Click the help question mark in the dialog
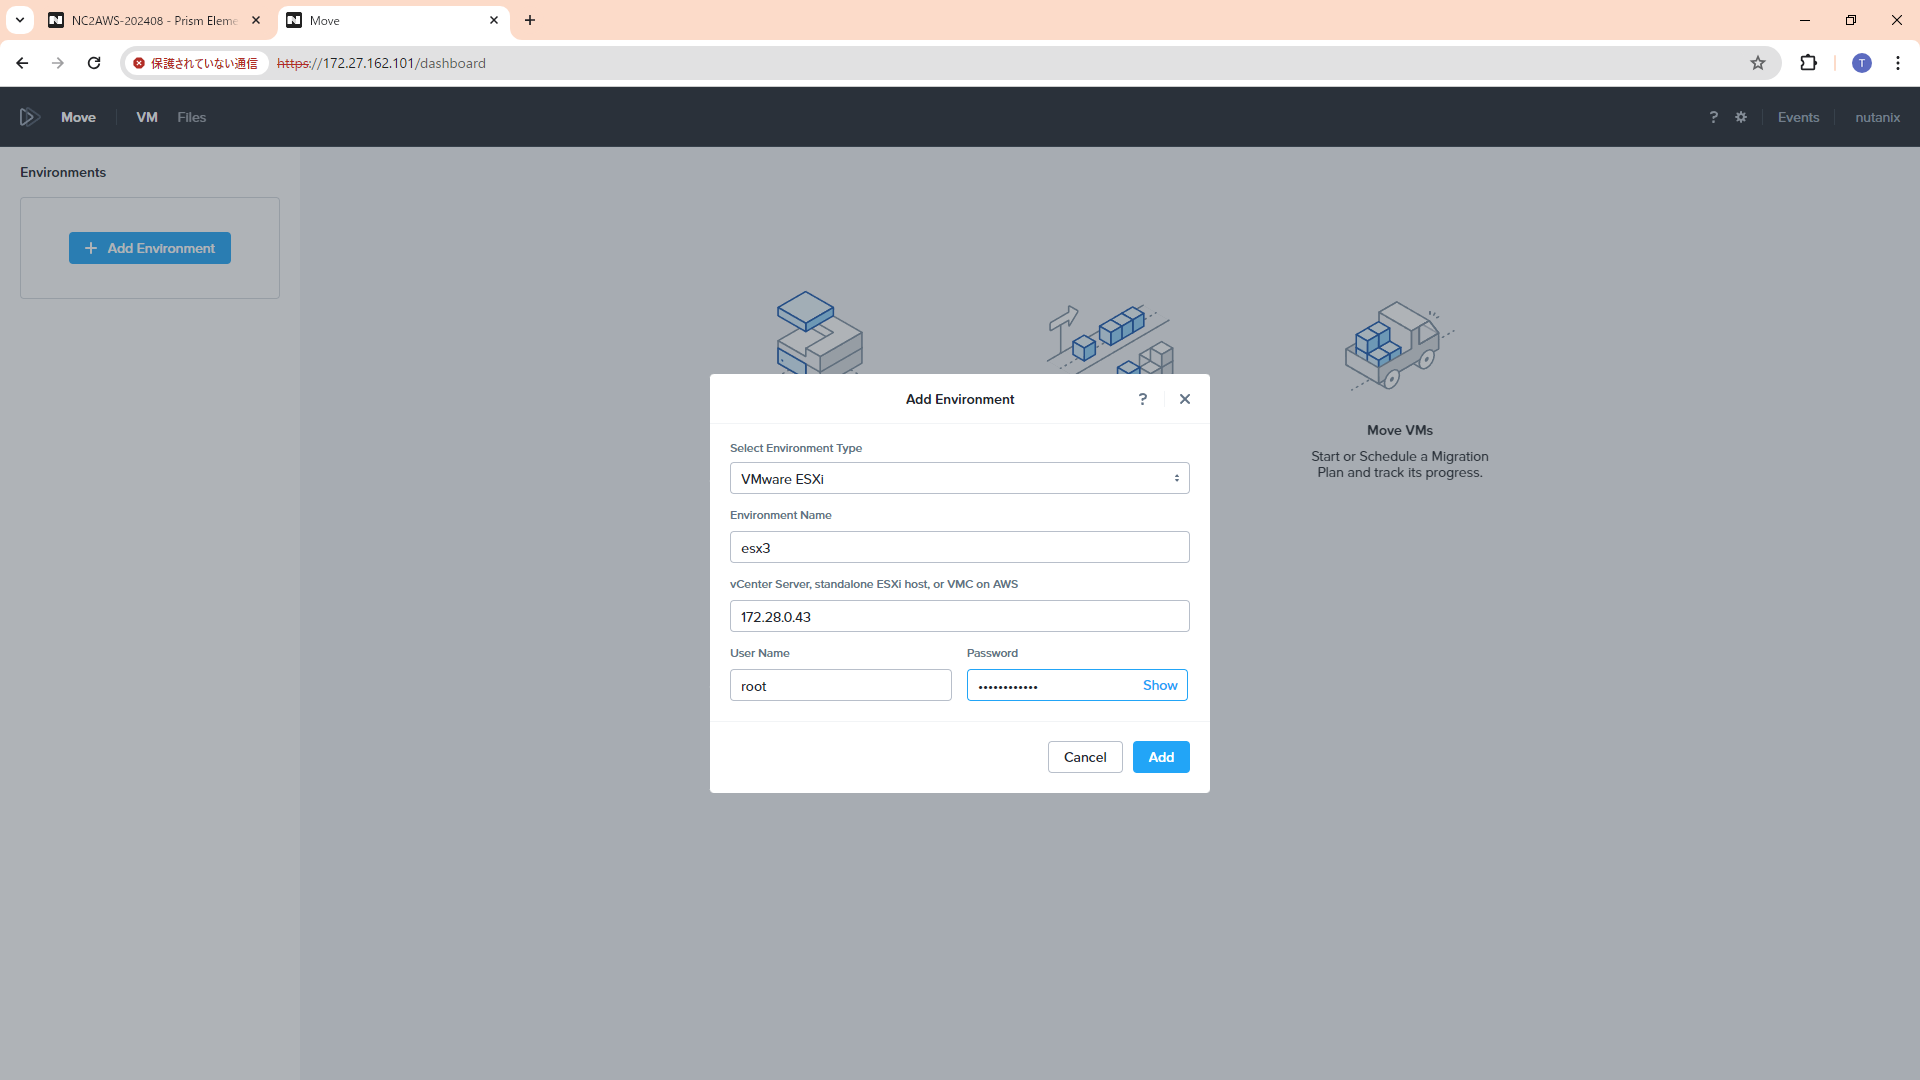Screen dimensions: 1920x1080 point(1142,399)
